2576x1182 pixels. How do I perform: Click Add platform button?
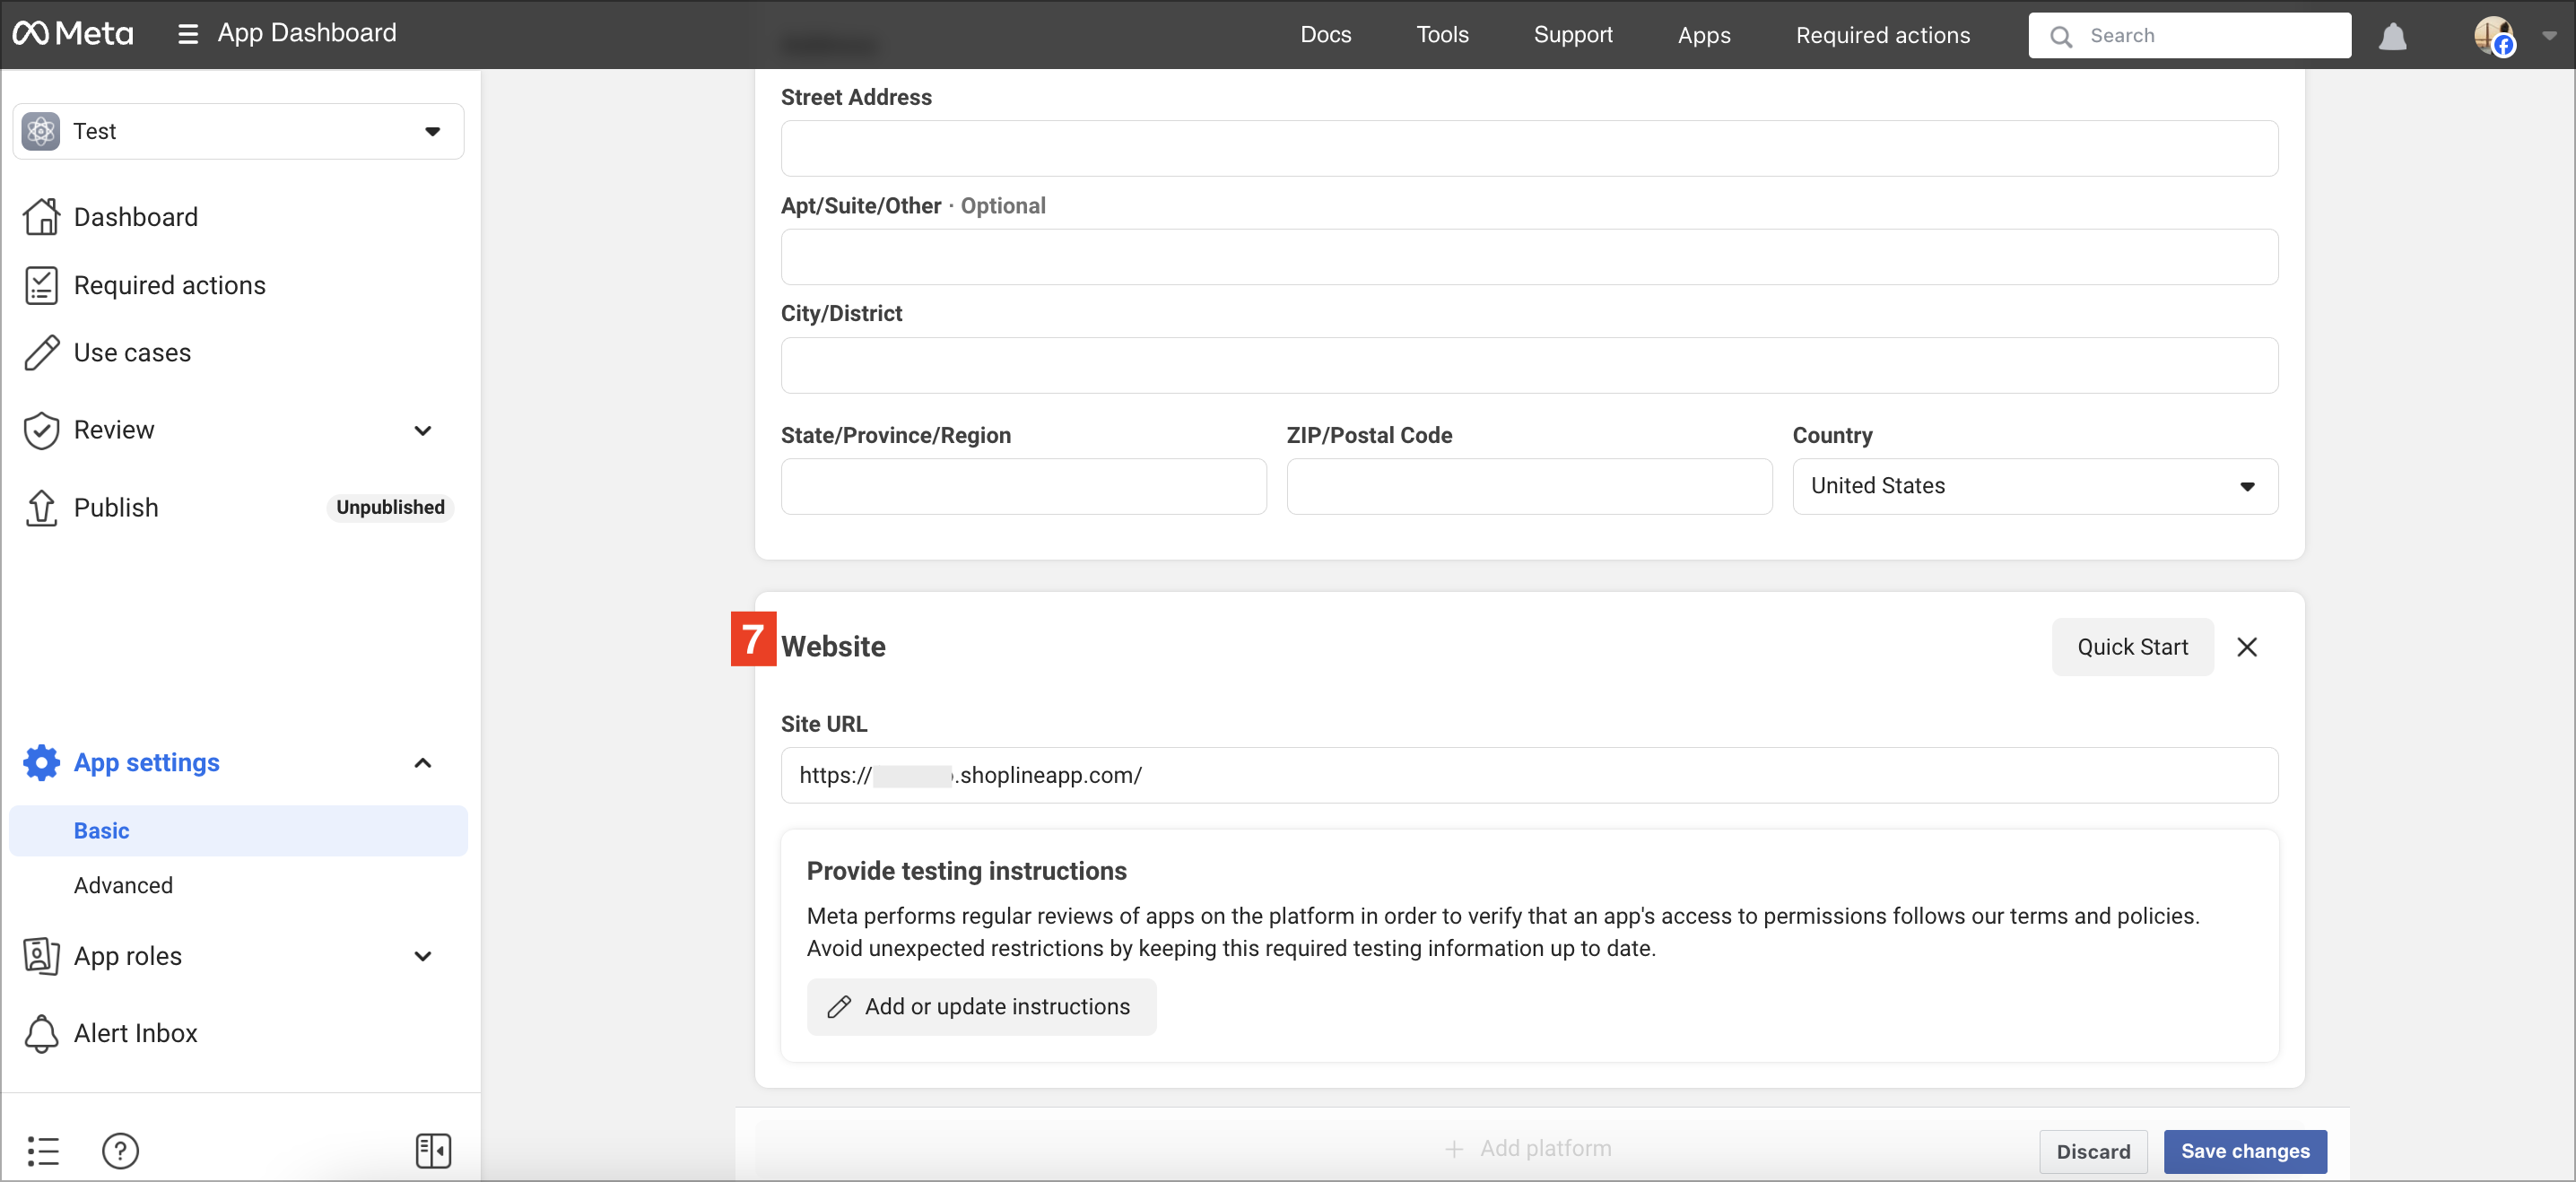pos(1528,1149)
